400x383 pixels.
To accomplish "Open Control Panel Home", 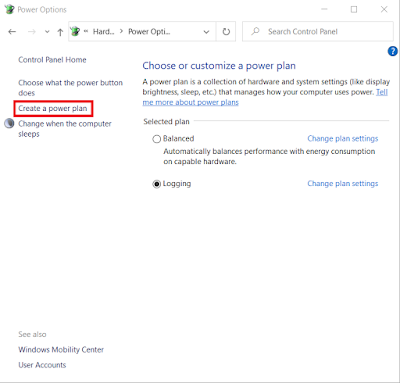I will pos(52,60).
